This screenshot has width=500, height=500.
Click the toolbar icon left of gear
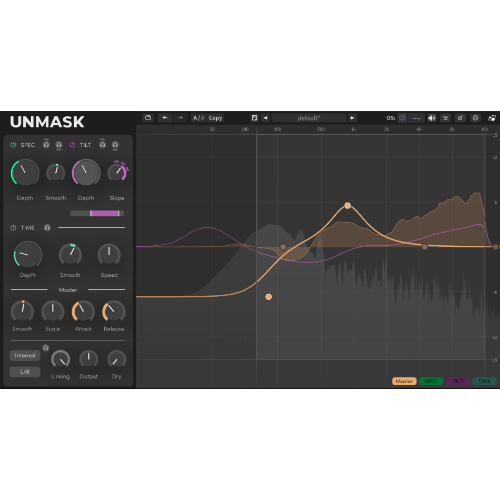(460, 118)
